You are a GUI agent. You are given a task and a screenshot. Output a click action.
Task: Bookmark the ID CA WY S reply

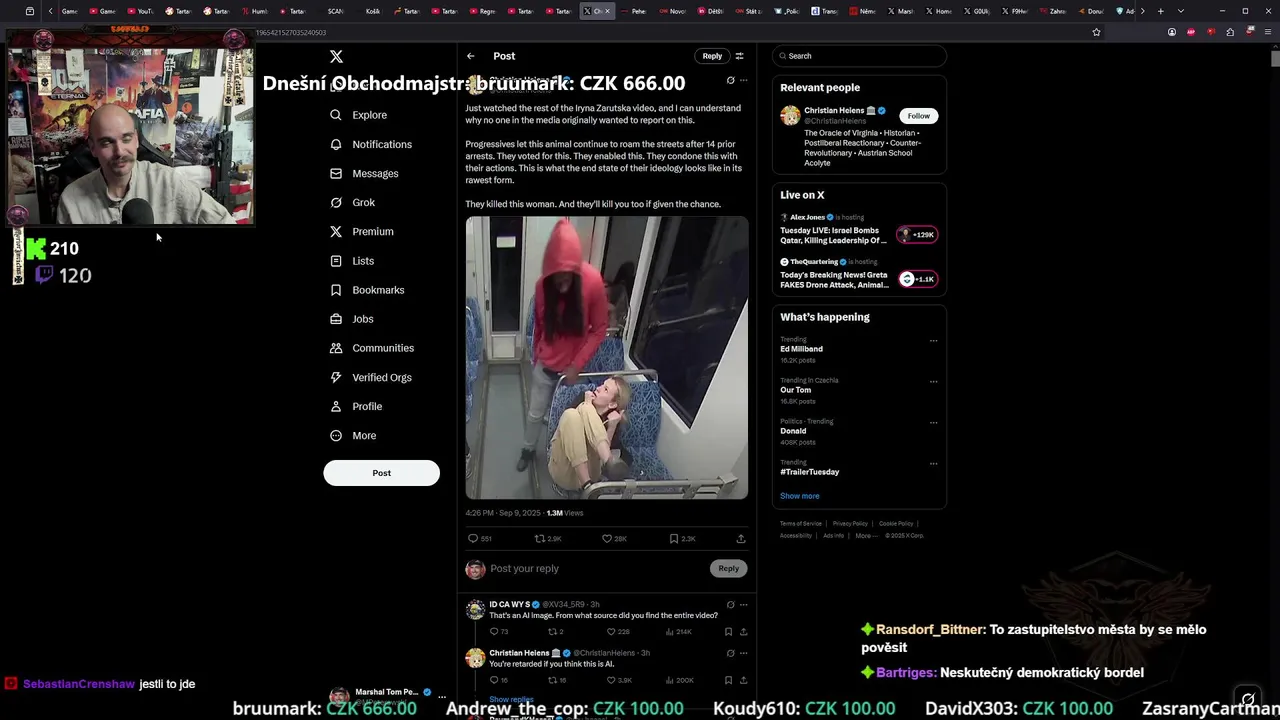tap(728, 632)
